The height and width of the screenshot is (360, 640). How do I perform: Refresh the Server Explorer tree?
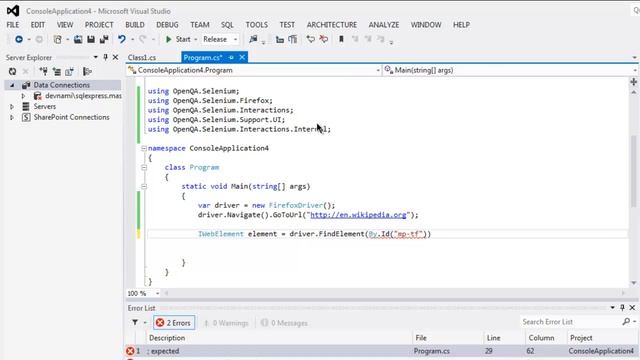pos(12,71)
